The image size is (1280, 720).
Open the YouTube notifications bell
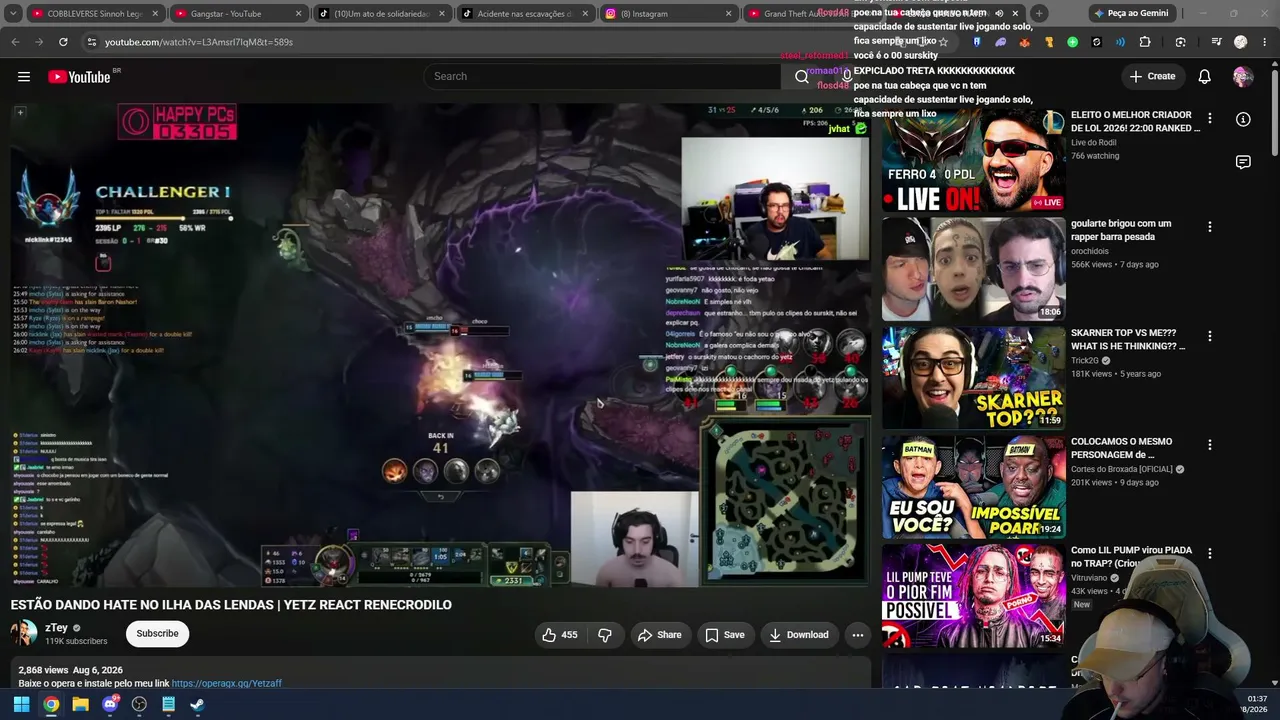pyautogui.click(x=1205, y=77)
